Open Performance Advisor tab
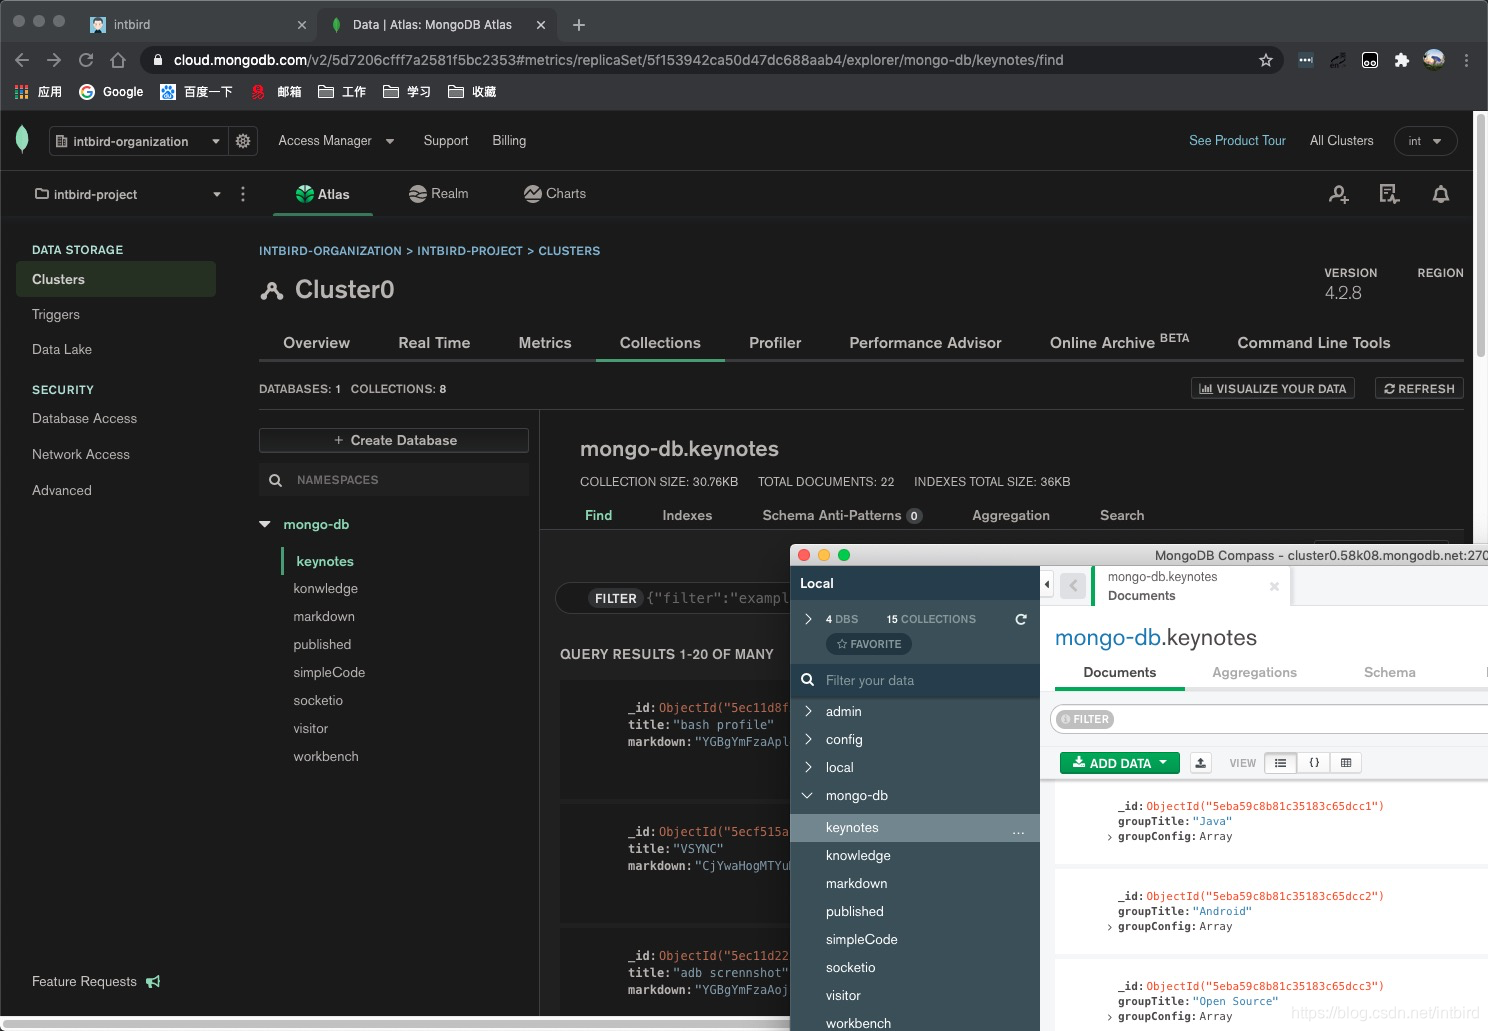Image resolution: width=1488 pixels, height=1031 pixels. pyautogui.click(x=925, y=343)
